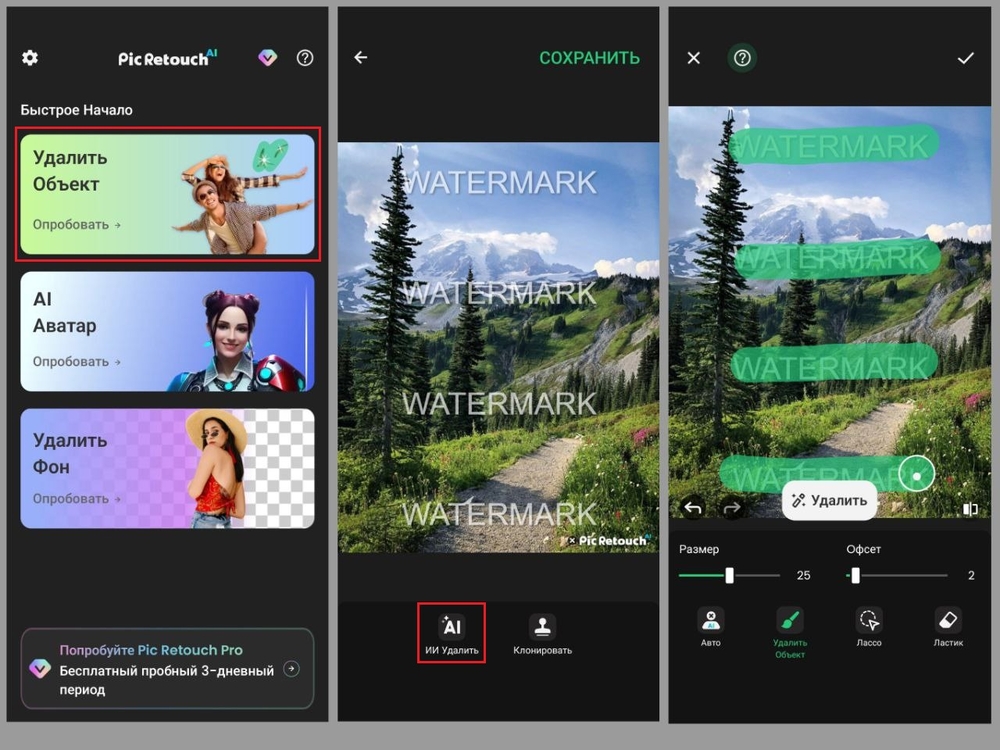Image resolution: width=1000 pixels, height=750 pixels.
Task: Tap the Удалить removal button
Action: tap(829, 500)
